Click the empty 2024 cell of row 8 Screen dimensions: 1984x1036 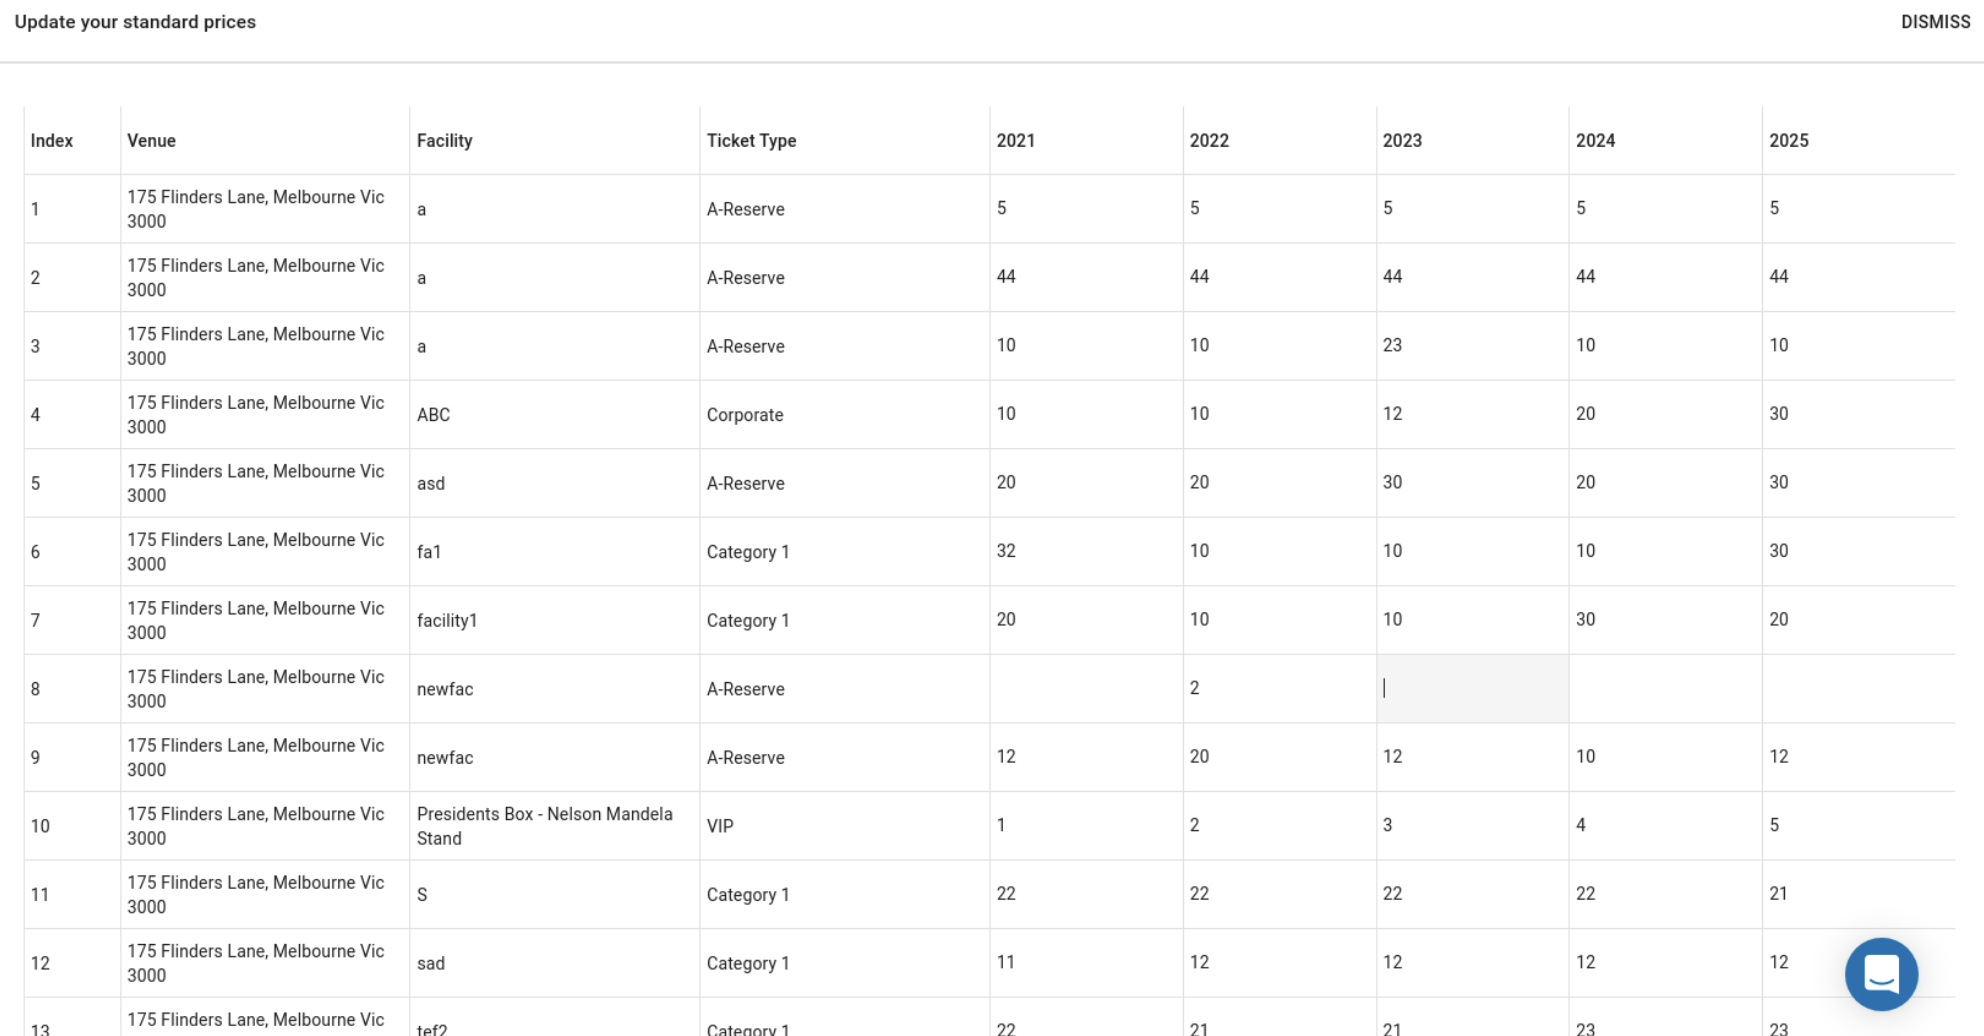click(1664, 688)
